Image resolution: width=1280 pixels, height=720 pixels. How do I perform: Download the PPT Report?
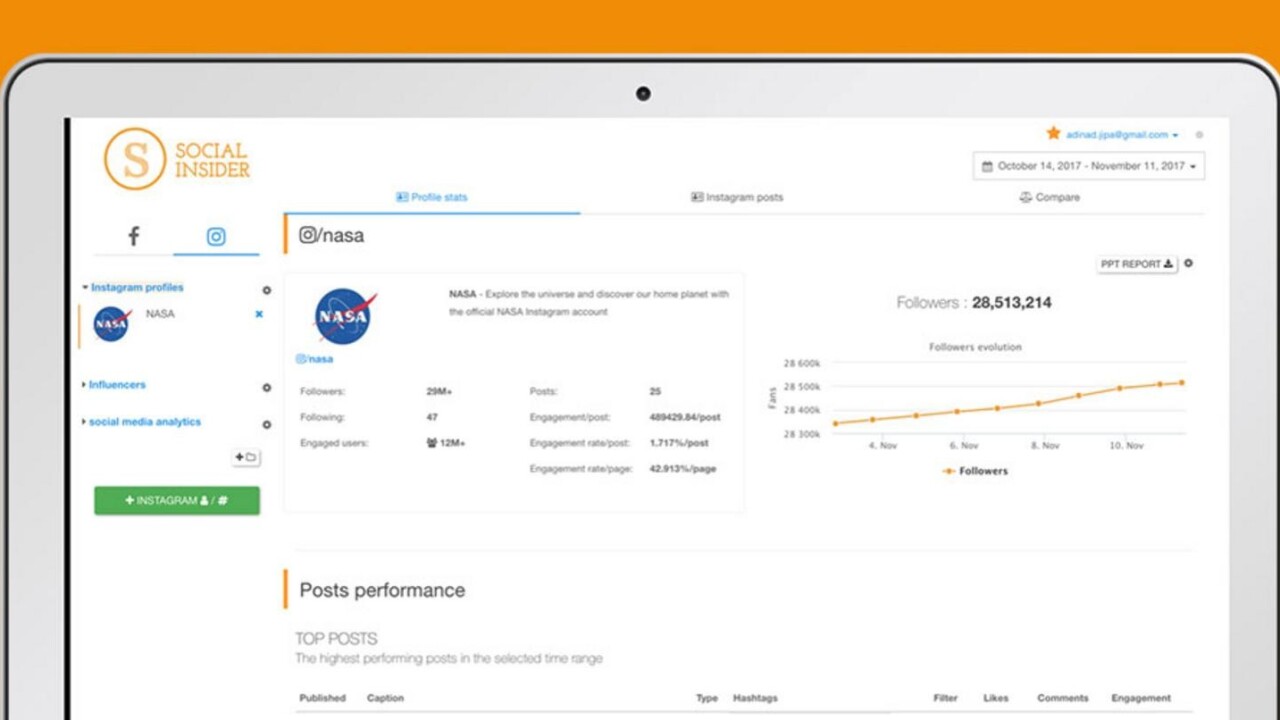click(x=1137, y=264)
